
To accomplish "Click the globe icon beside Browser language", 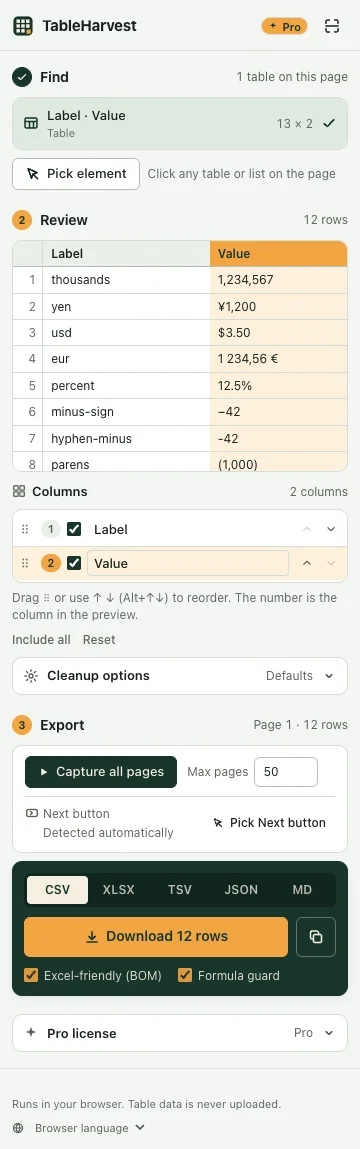I will coord(18,1128).
